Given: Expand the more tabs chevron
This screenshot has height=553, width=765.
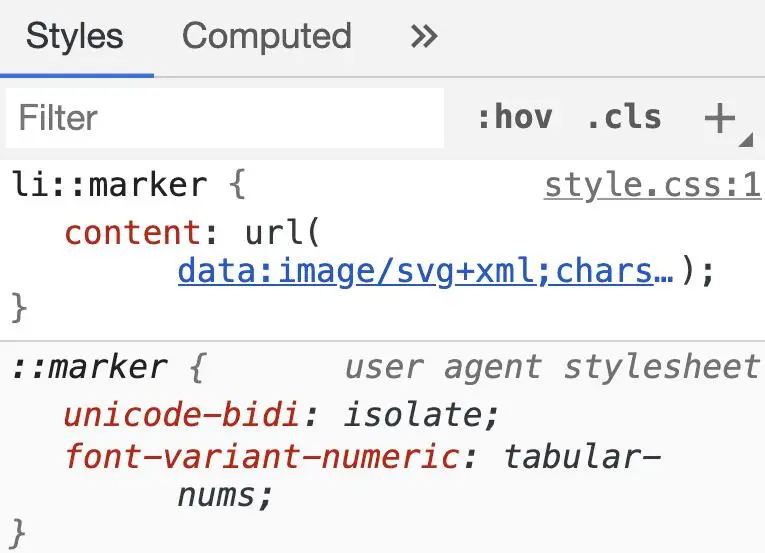Looking at the screenshot, I should tap(424, 37).
